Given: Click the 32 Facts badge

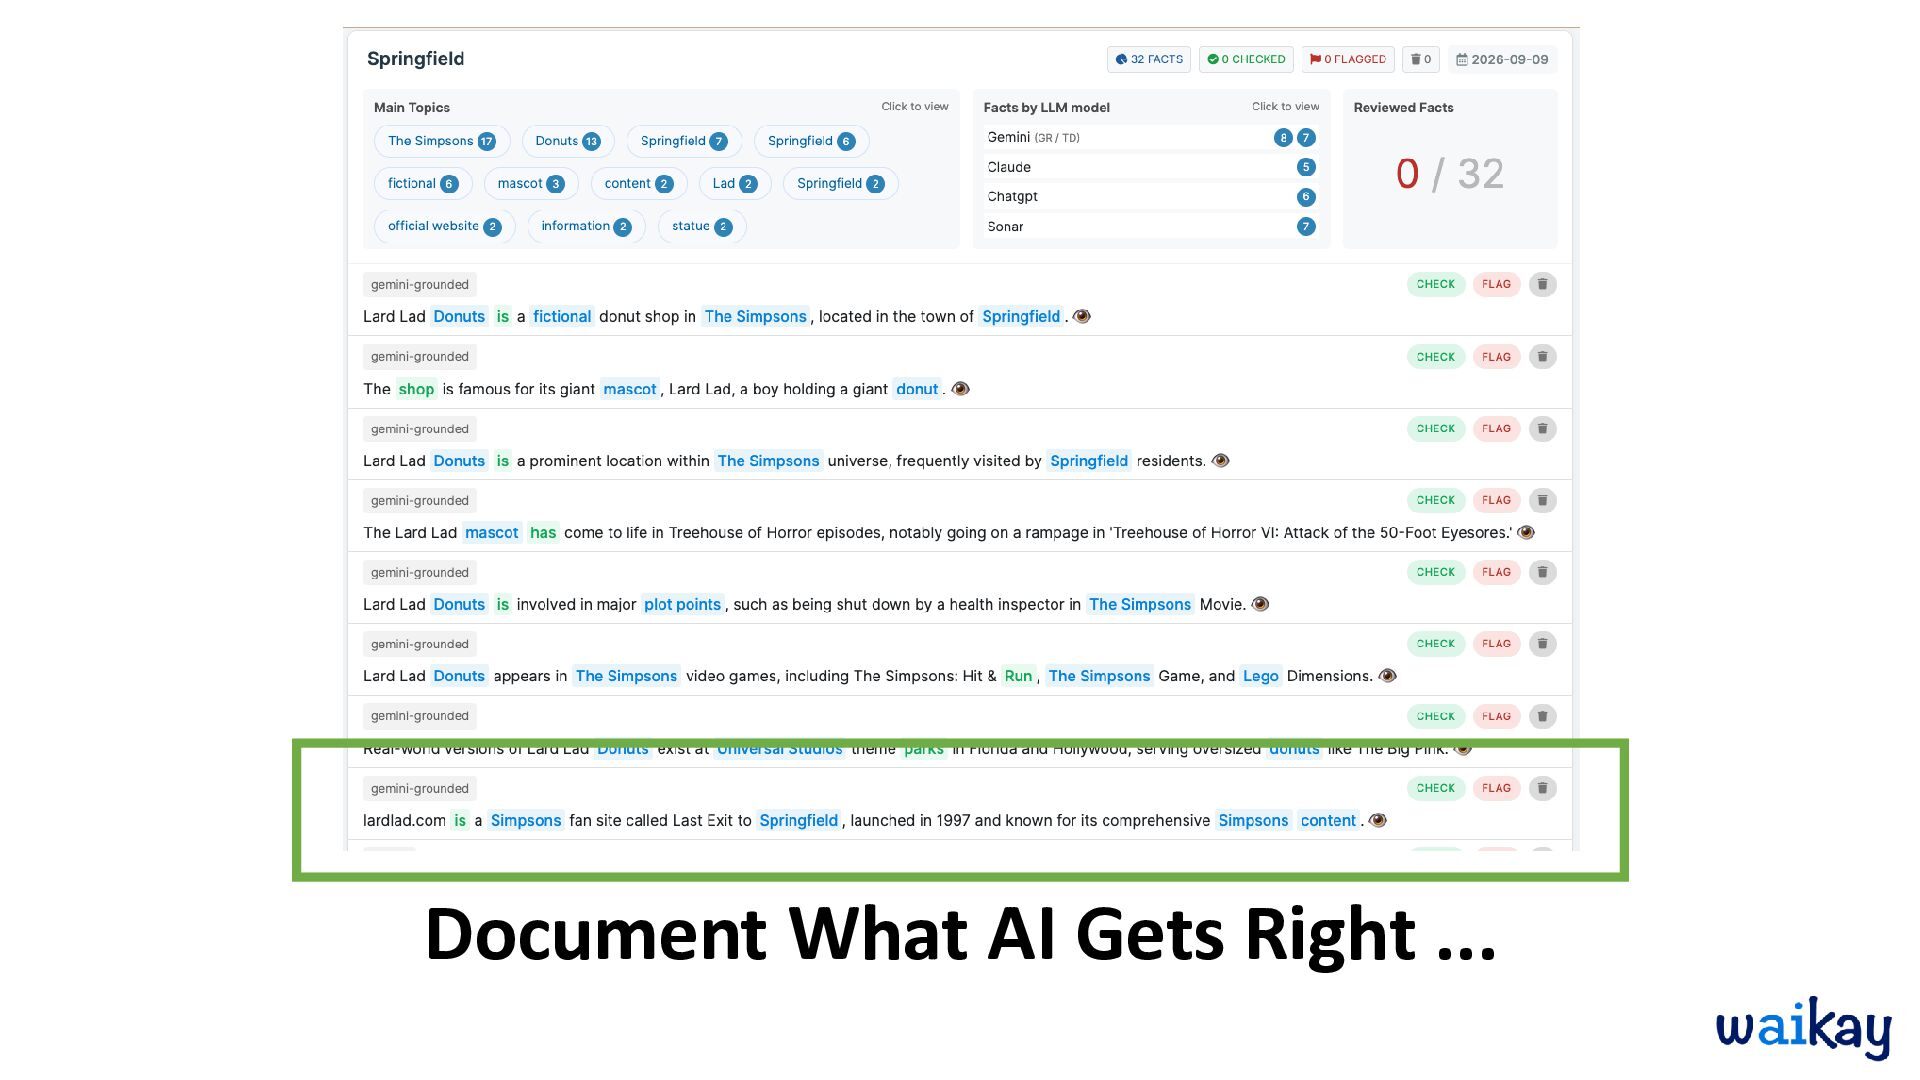Looking at the screenshot, I should click(1149, 59).
